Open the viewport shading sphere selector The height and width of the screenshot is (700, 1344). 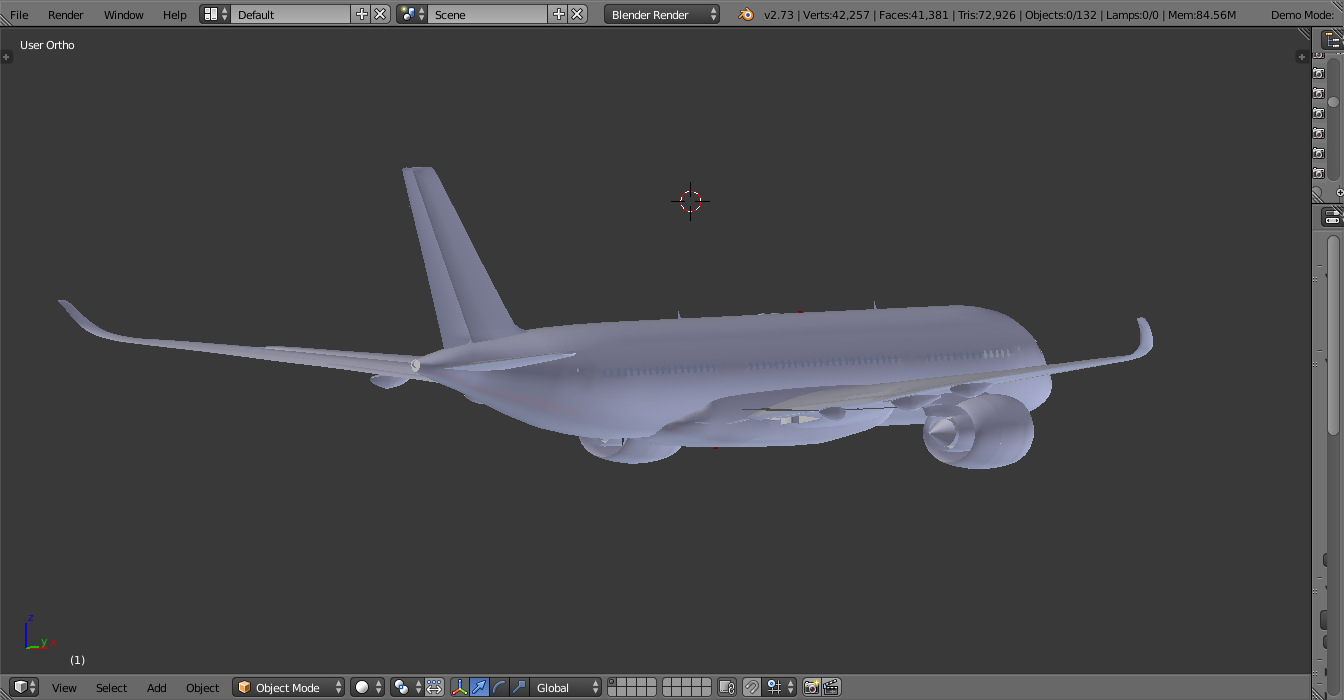point(368,687)
